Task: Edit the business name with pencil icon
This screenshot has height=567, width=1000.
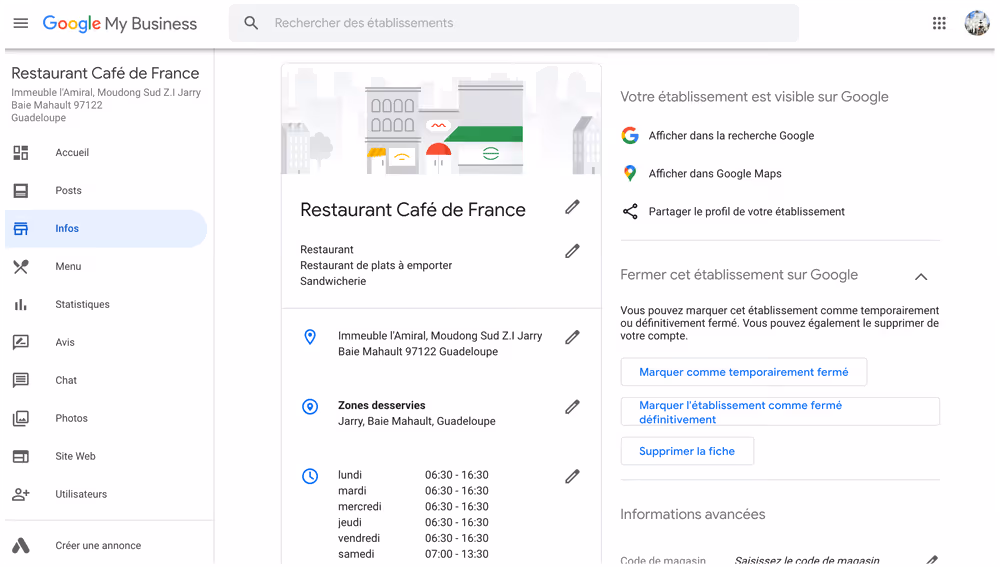Action: 572,207
